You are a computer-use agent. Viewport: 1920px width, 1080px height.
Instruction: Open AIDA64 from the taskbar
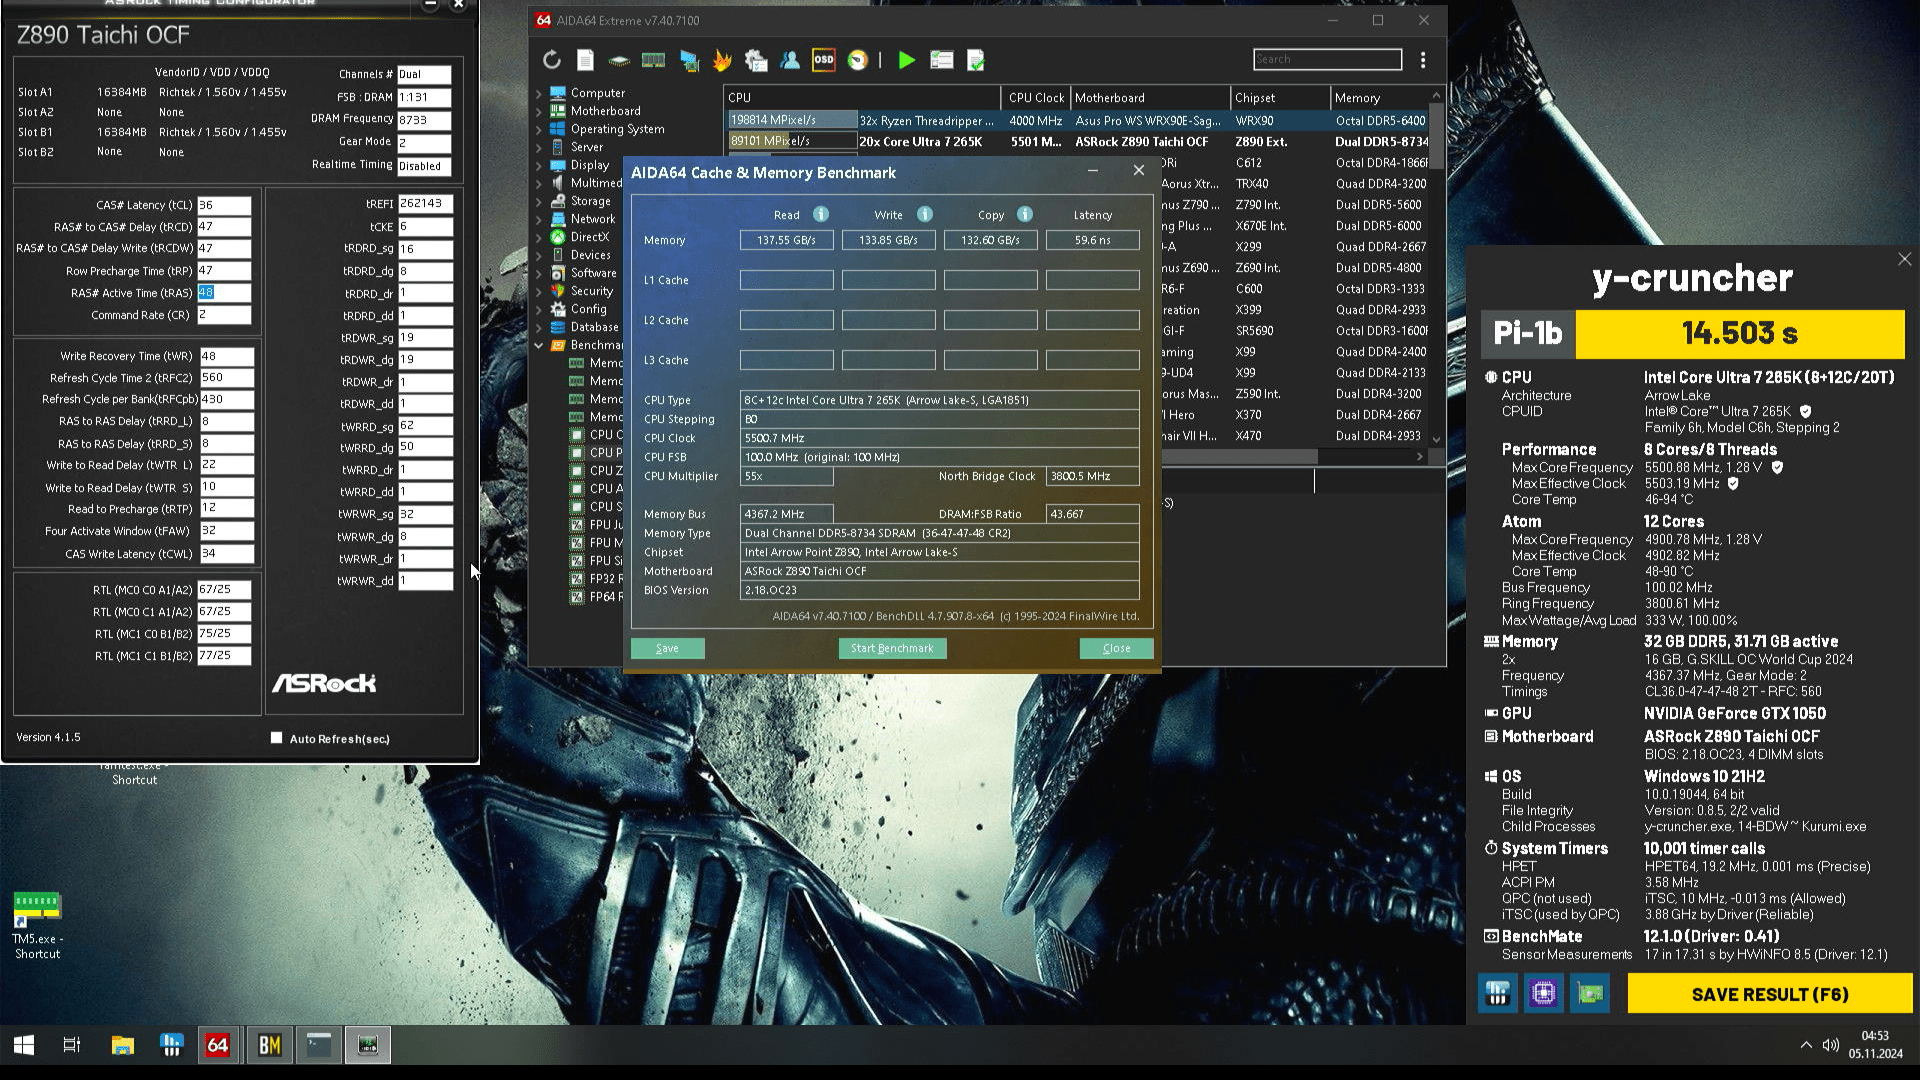click(217, 1045)
